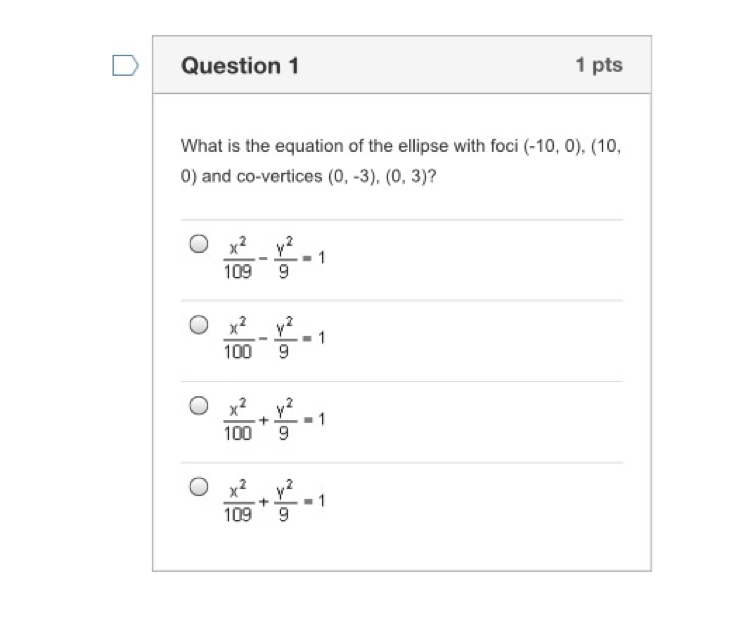Click the third answer's equation x²/100 + y²/9
The image size is (748, 622).
pos(274,420)
